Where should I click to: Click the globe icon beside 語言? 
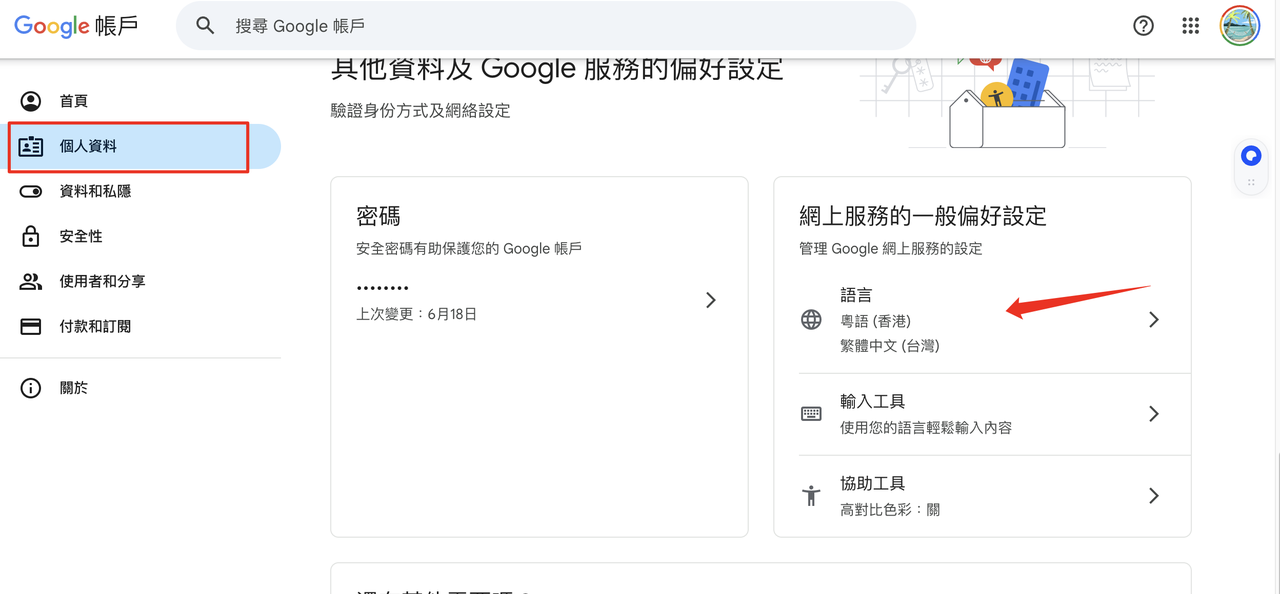click(811, 320)
